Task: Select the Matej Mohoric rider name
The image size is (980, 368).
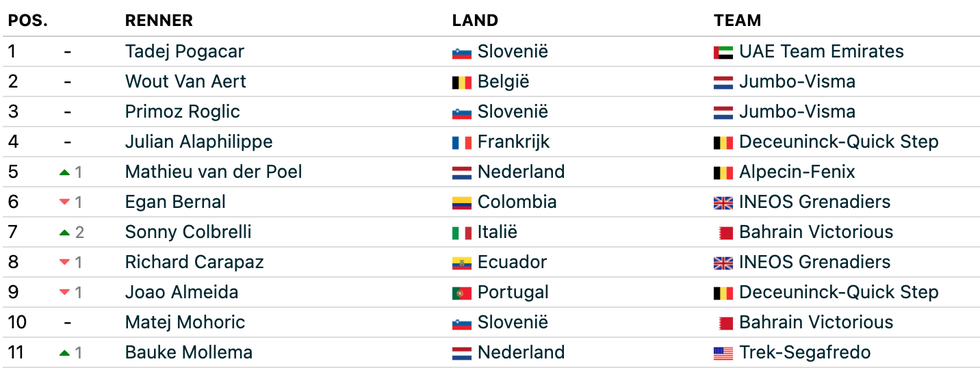Action: pos(185,322)
